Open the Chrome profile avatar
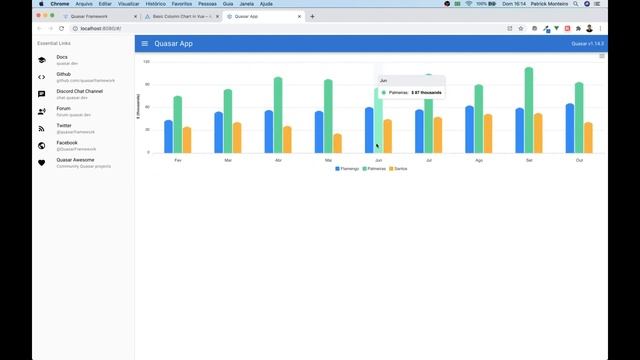Screen dimensions: 640x360 [589, 29]
